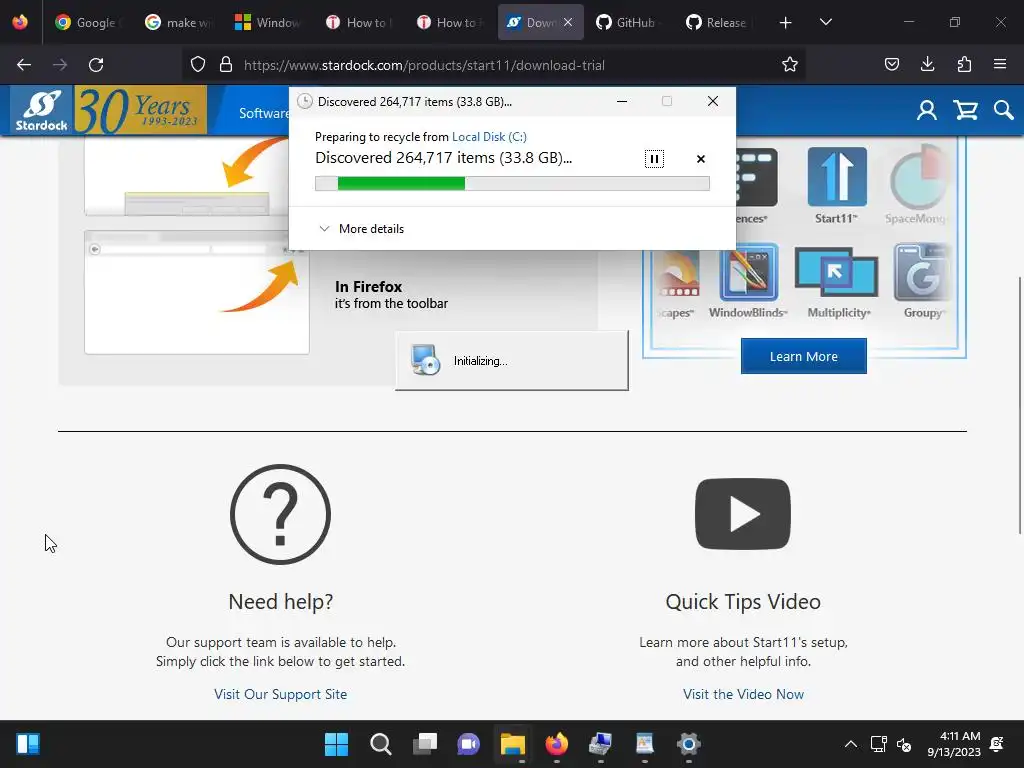Image resolution: width=1024 pixels, height=768 pixels.
Task: Open Firefox extensions menu
Action: pyautogui.click(x=964, y=64)
